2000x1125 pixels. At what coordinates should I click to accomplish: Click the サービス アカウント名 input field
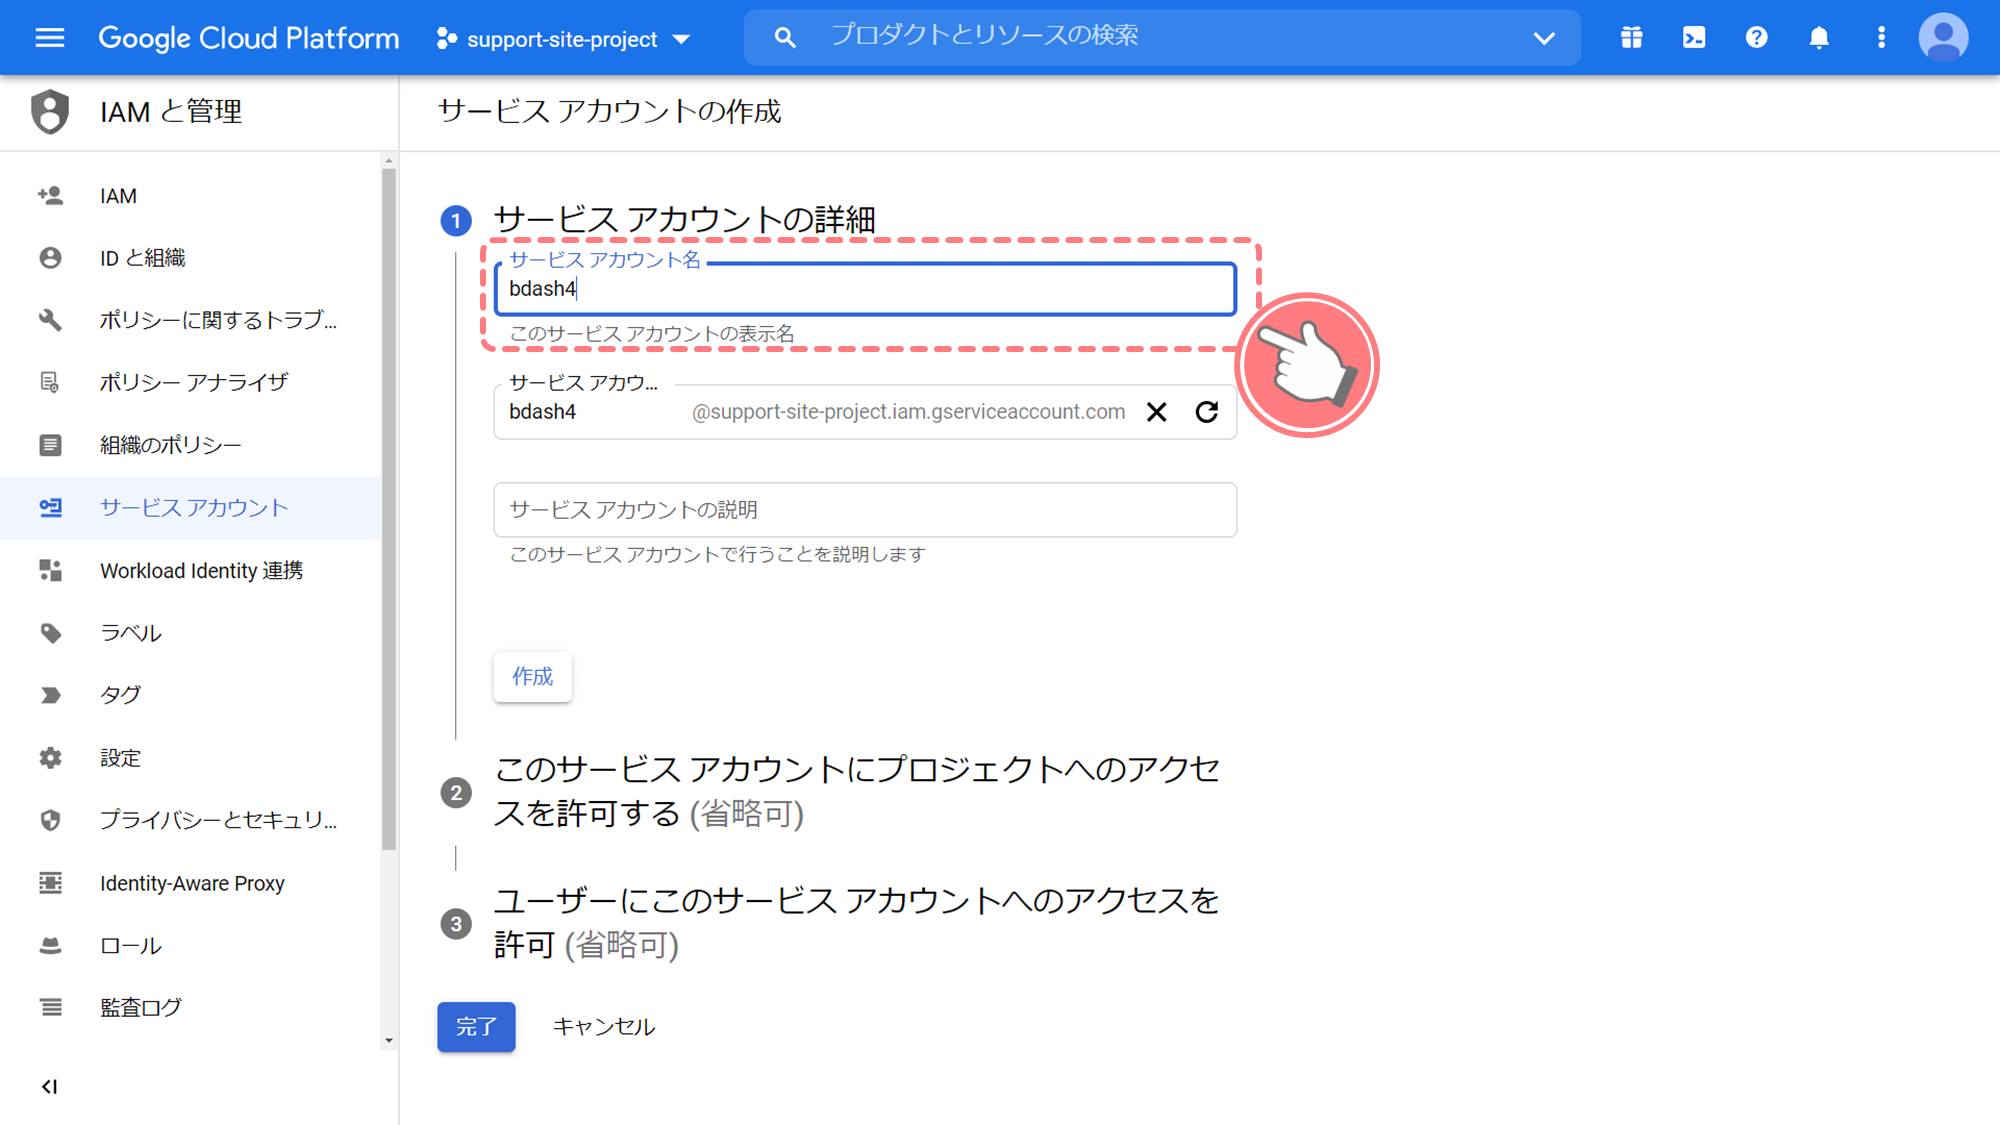point(865,289)
